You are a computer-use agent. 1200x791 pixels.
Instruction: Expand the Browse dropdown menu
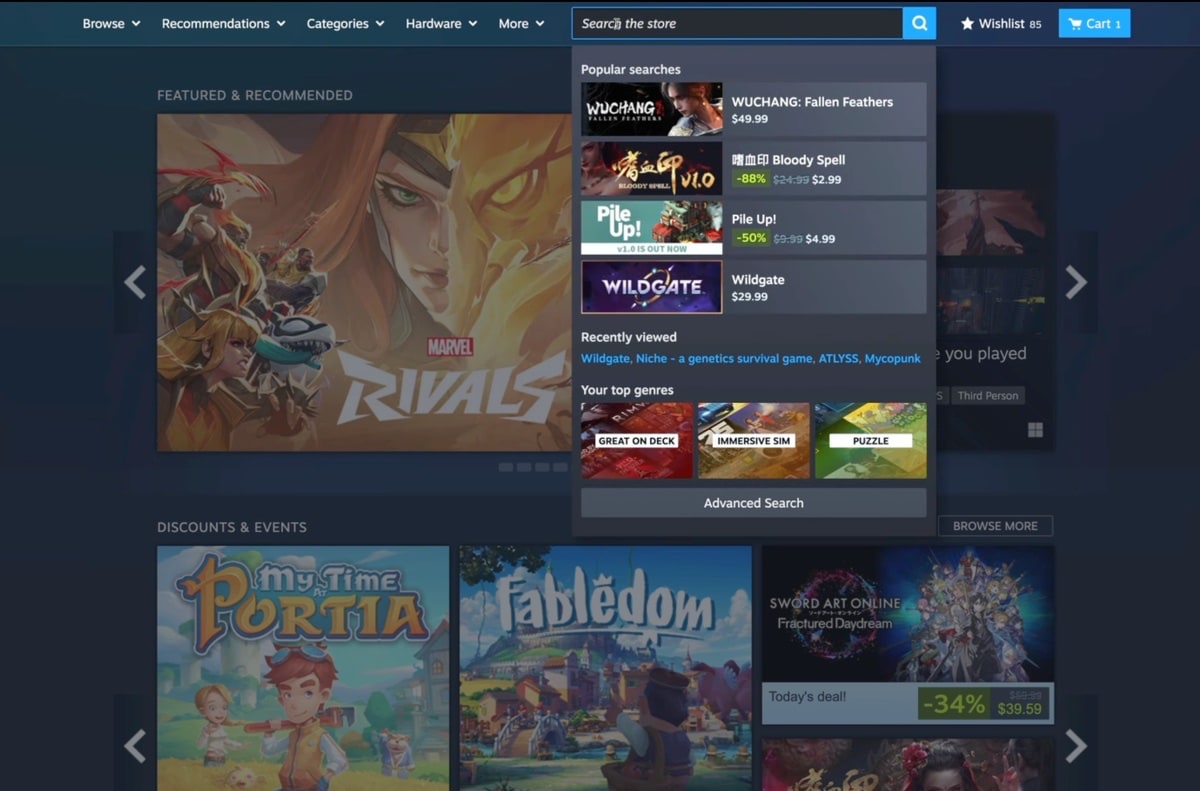tap(111, 23)
